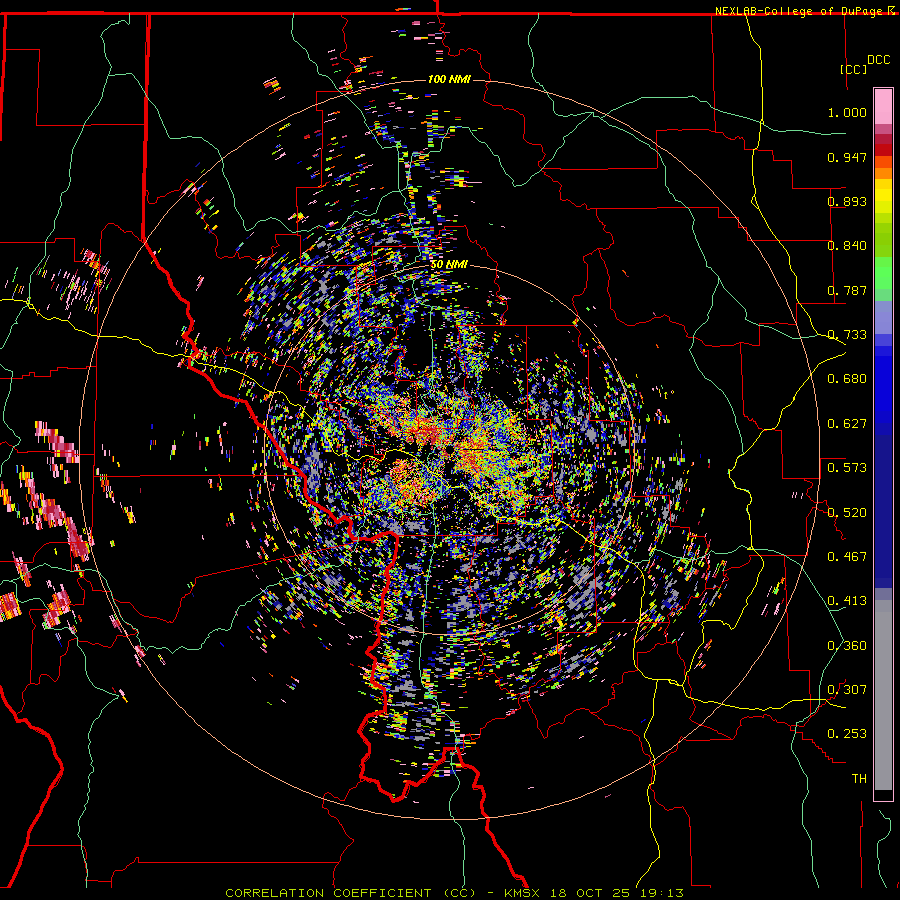Click the DCC product label
This screenshot has height=900, width=900.
click(878, 60)
